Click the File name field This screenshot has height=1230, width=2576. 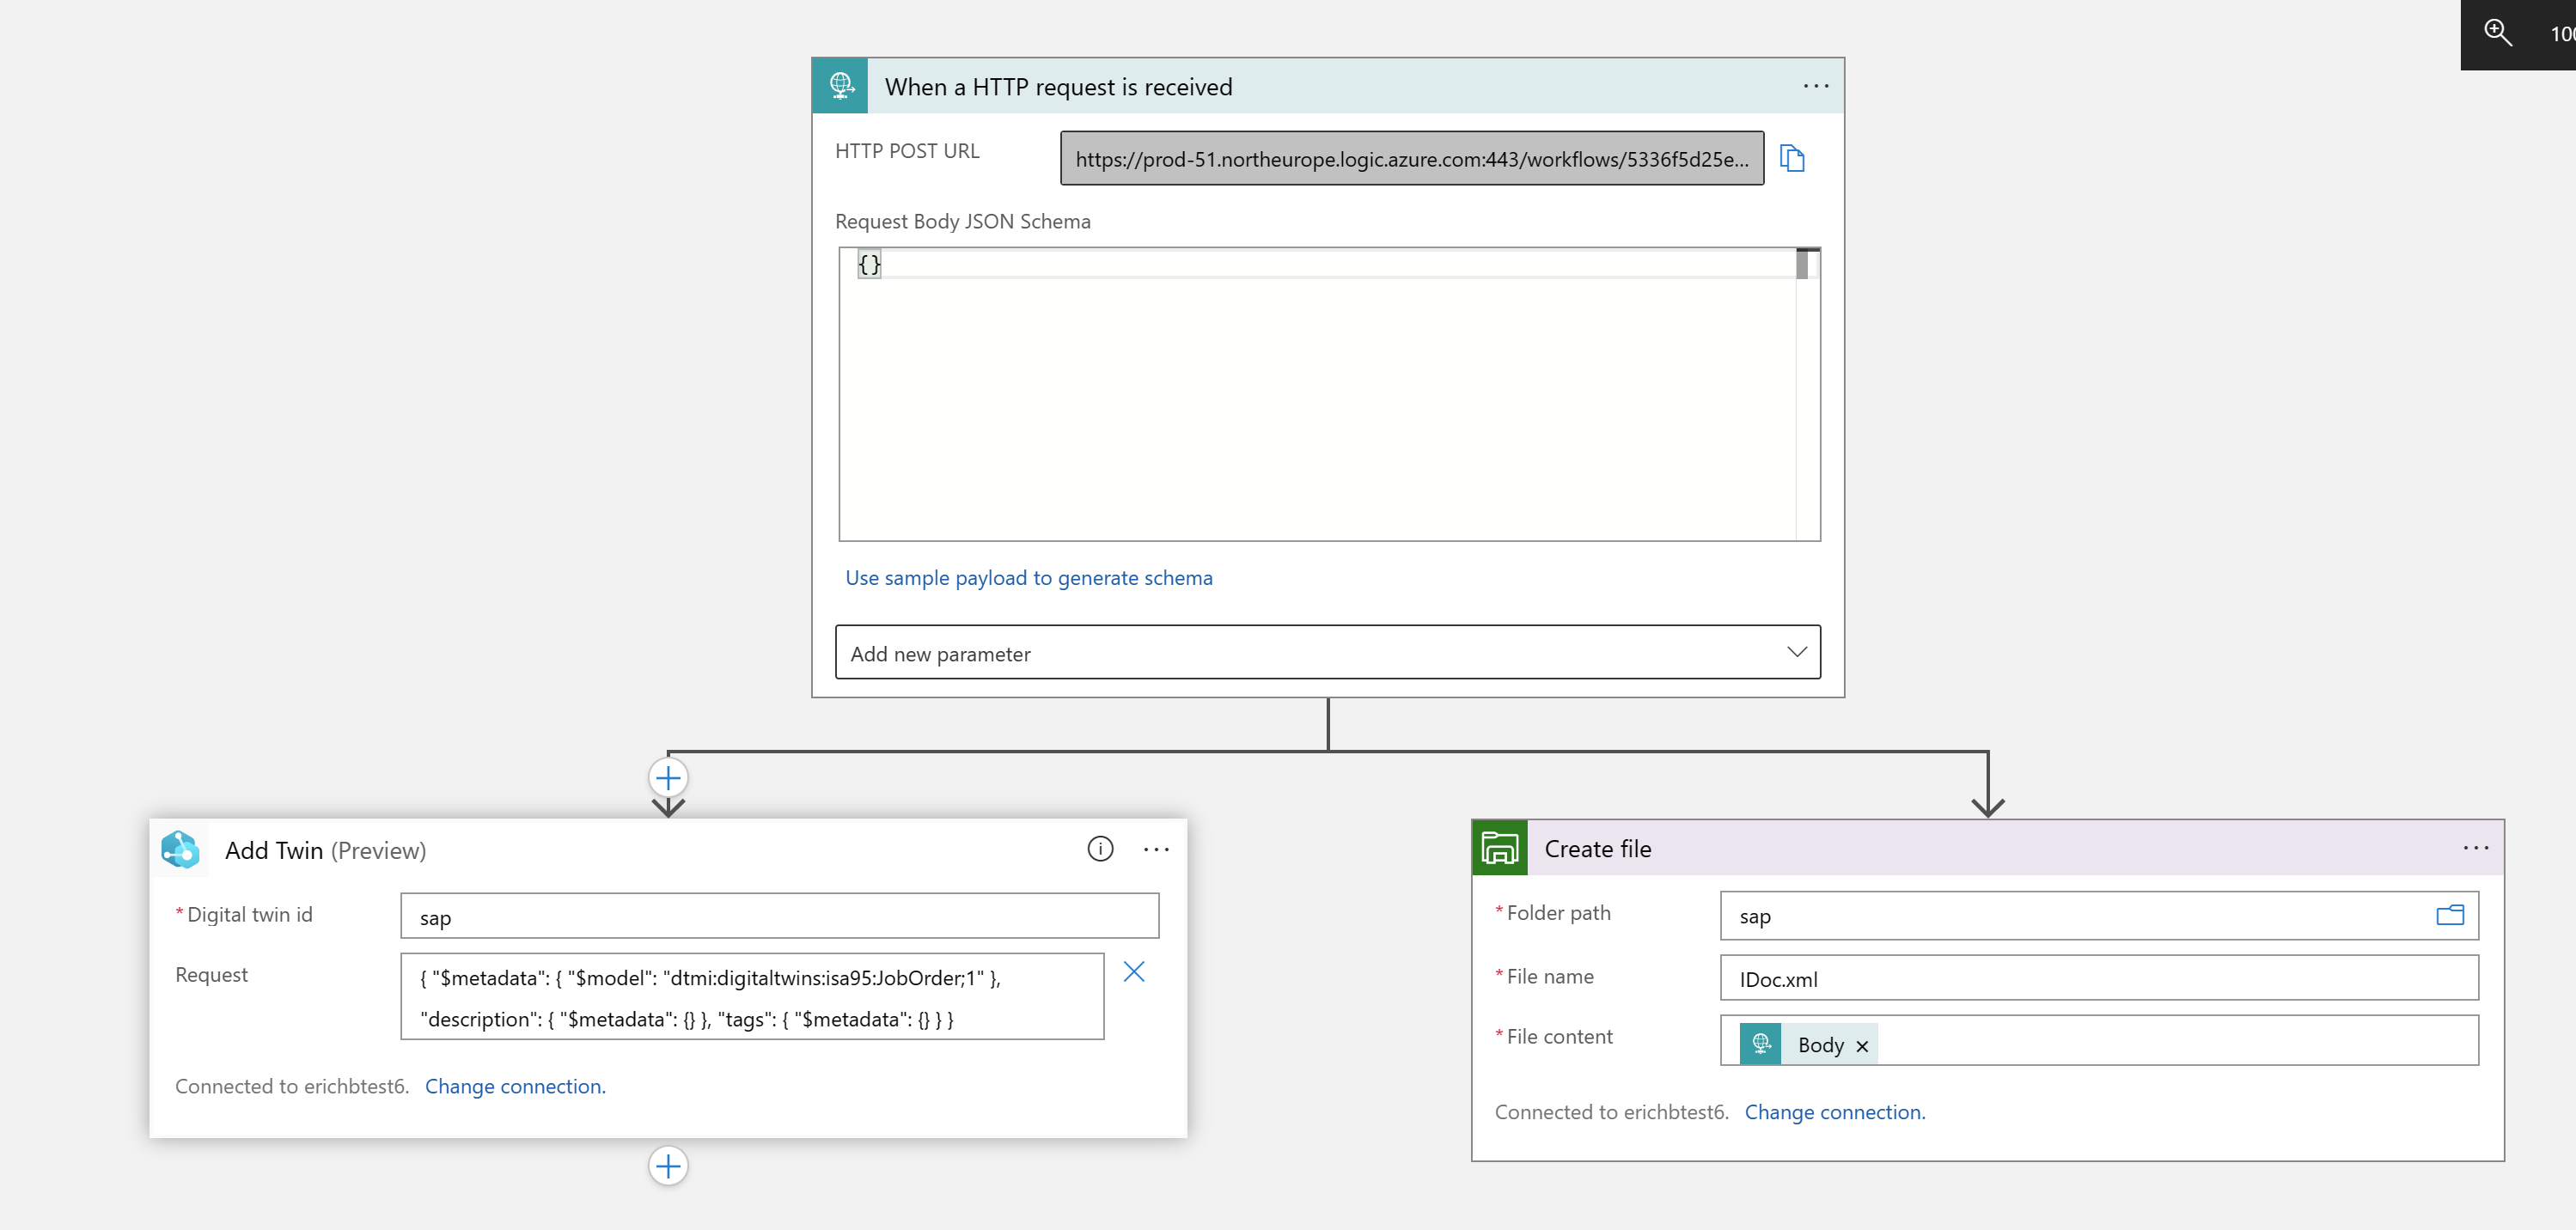point(2098,979)
